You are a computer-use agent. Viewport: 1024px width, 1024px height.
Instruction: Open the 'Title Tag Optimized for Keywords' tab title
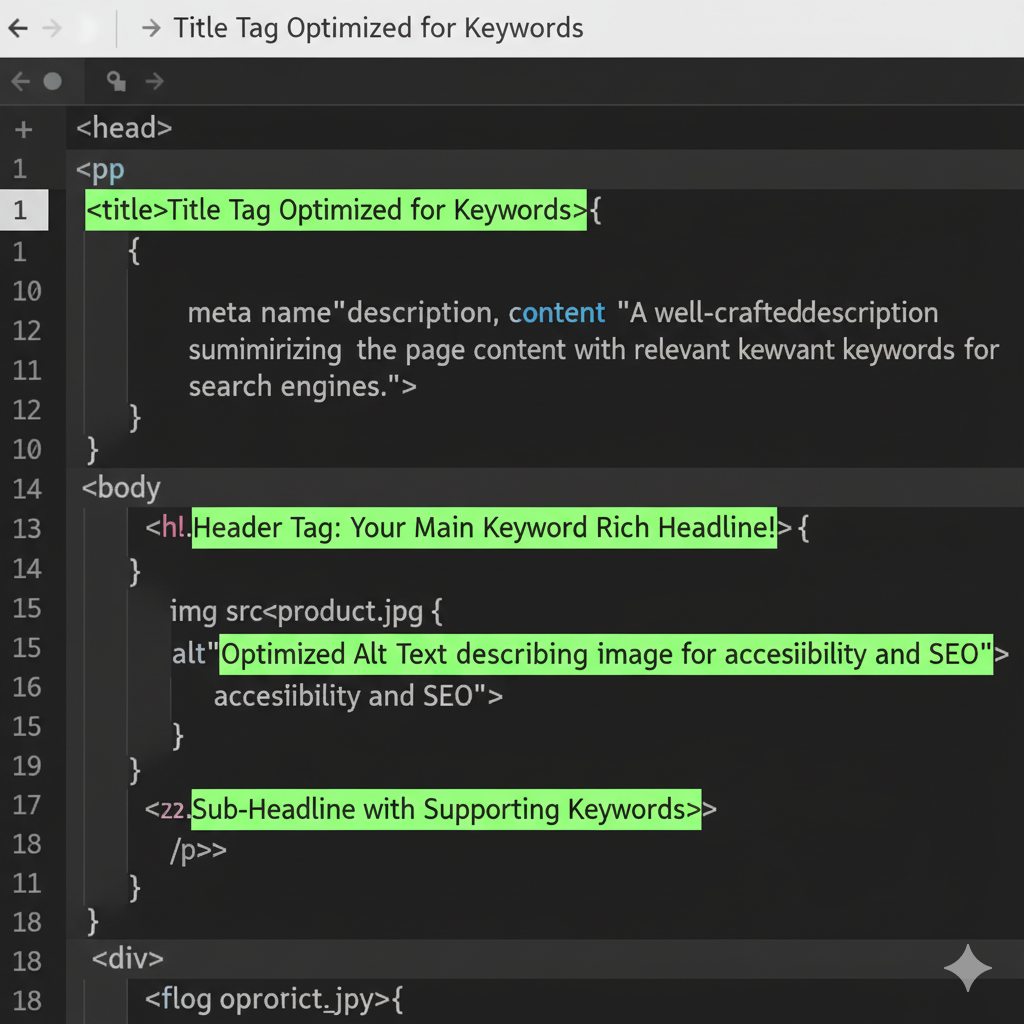point(378,28)
